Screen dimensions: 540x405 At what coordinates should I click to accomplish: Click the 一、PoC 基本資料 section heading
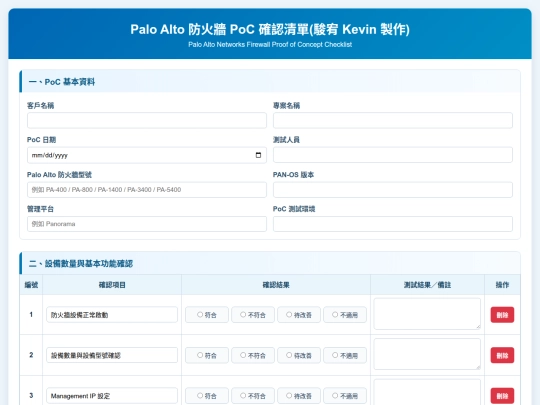62,82
